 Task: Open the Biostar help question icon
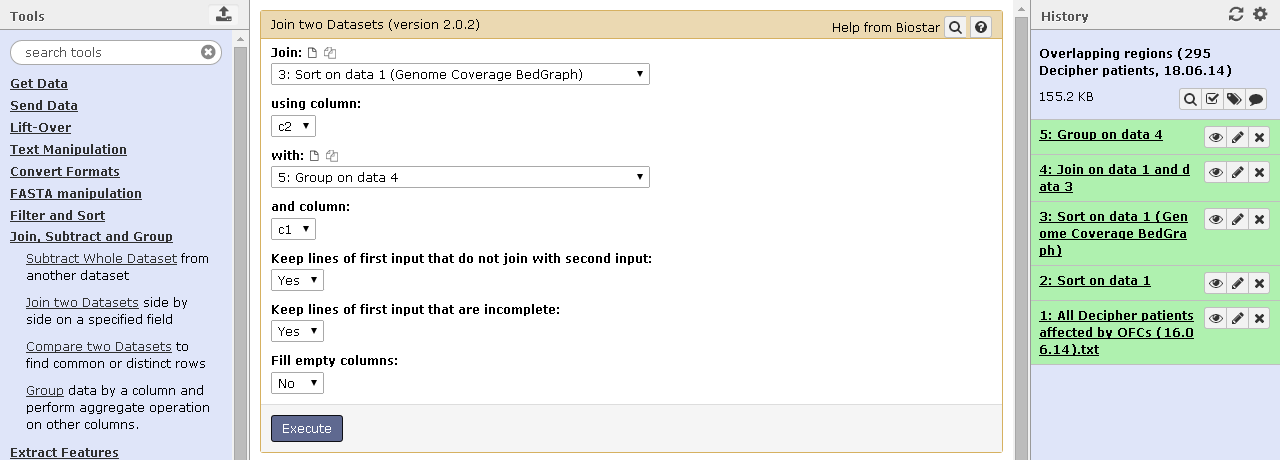981,28
